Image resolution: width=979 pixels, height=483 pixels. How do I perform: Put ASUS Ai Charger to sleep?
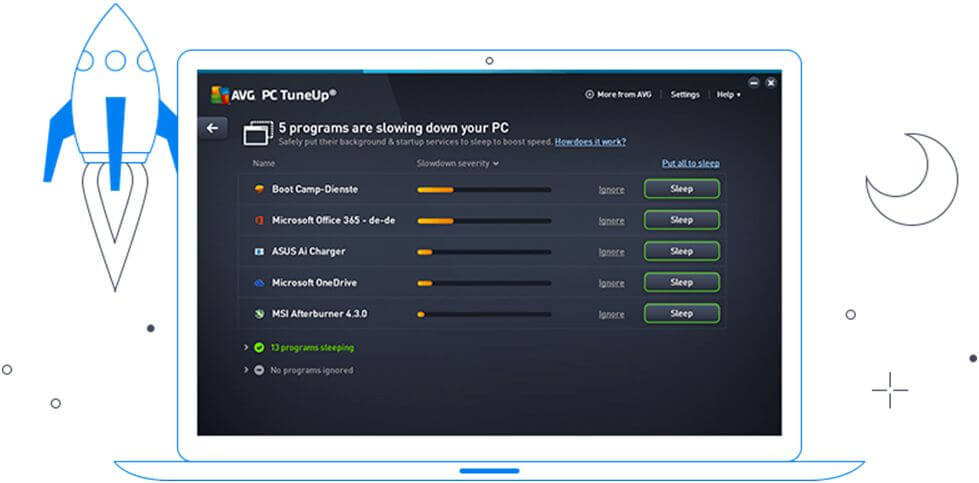(682, 251)
